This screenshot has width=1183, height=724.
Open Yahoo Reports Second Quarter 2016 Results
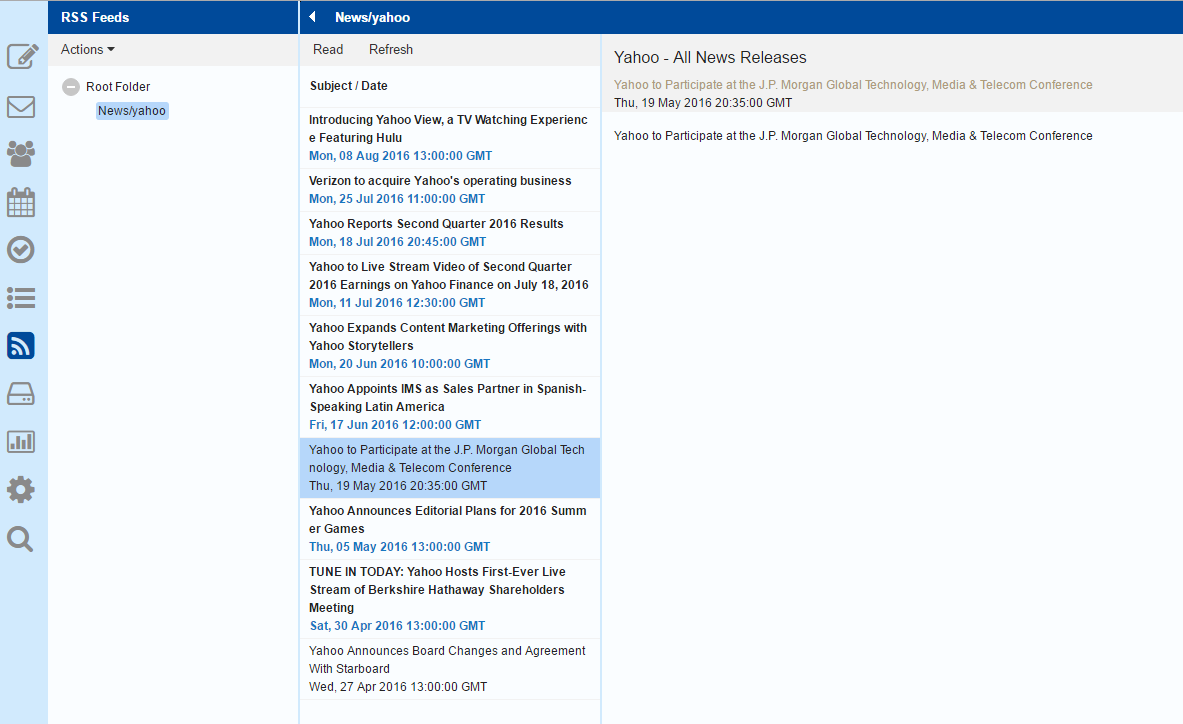click(450, 233)
